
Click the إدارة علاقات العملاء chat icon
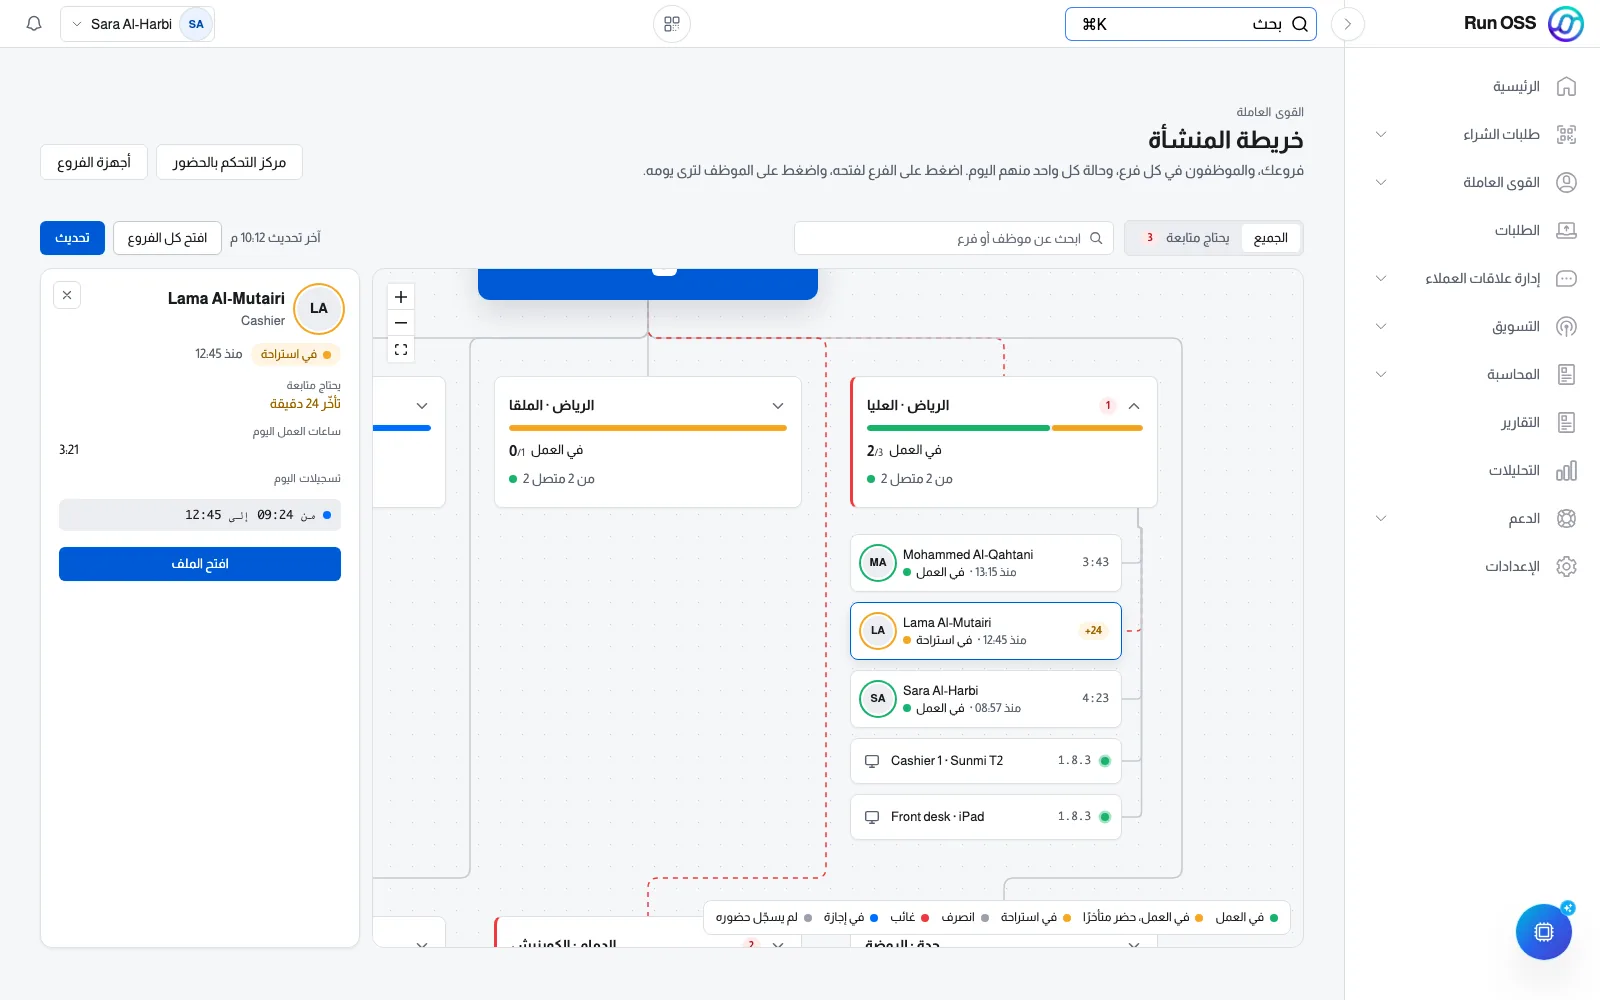click(1567, 279)
